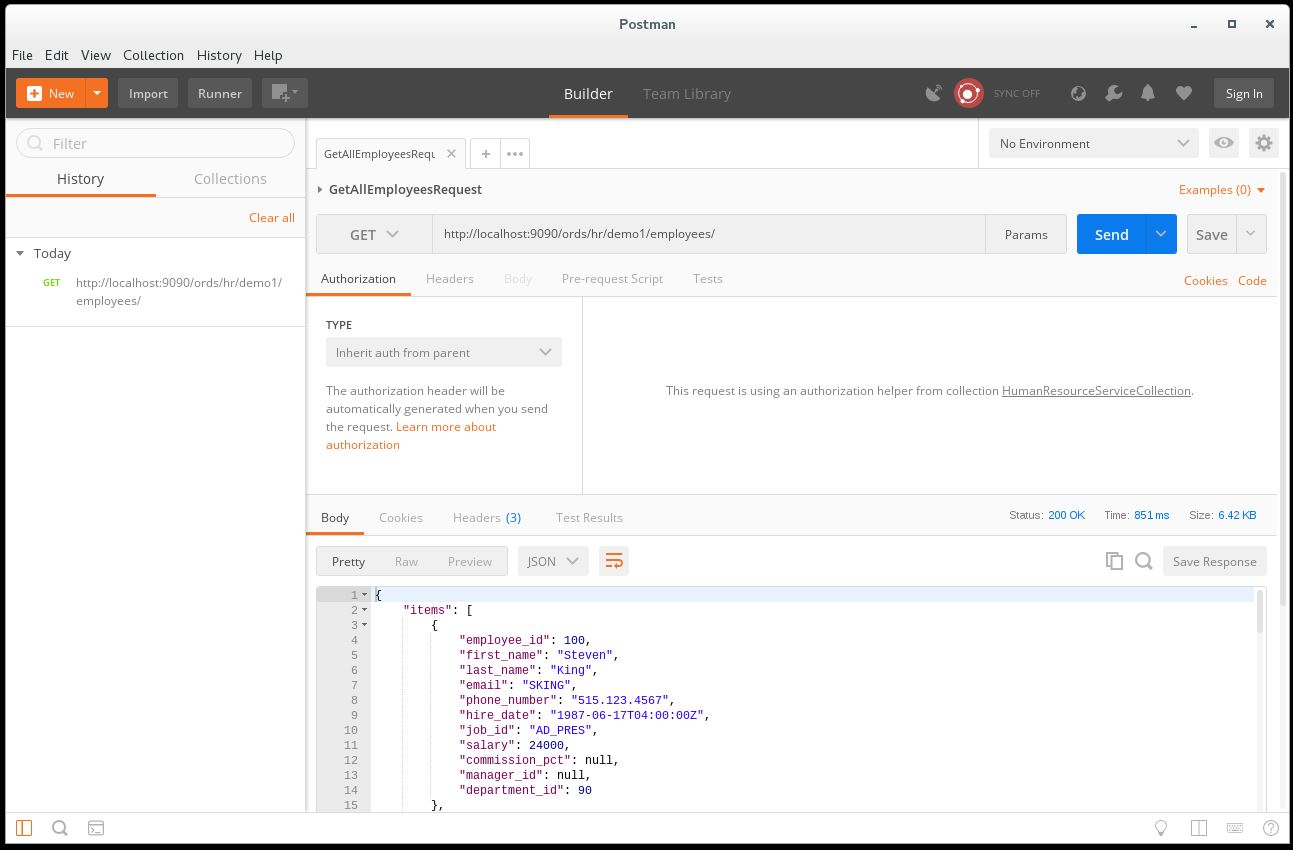Toggle environment quick look eye icon
Screen dimensions: 1293x850
click(1223, 143)
